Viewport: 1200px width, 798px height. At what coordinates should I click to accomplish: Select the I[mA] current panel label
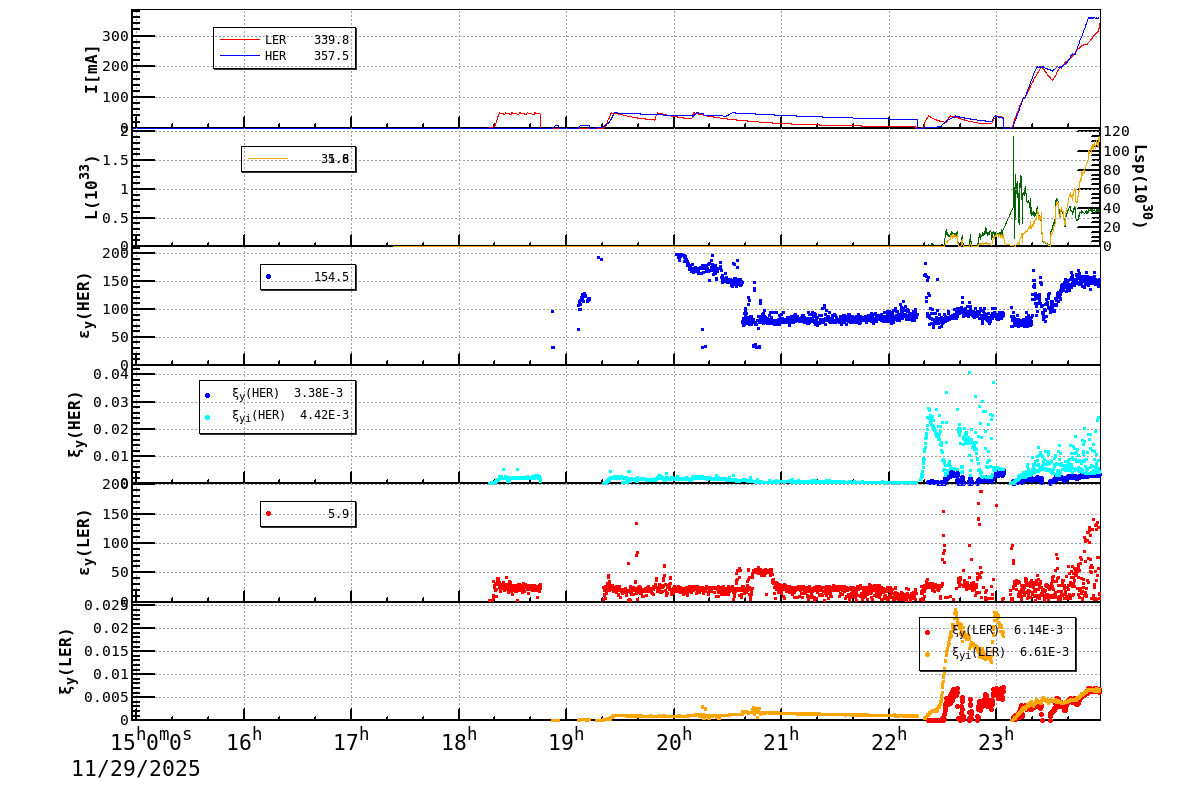coord(92,70)
